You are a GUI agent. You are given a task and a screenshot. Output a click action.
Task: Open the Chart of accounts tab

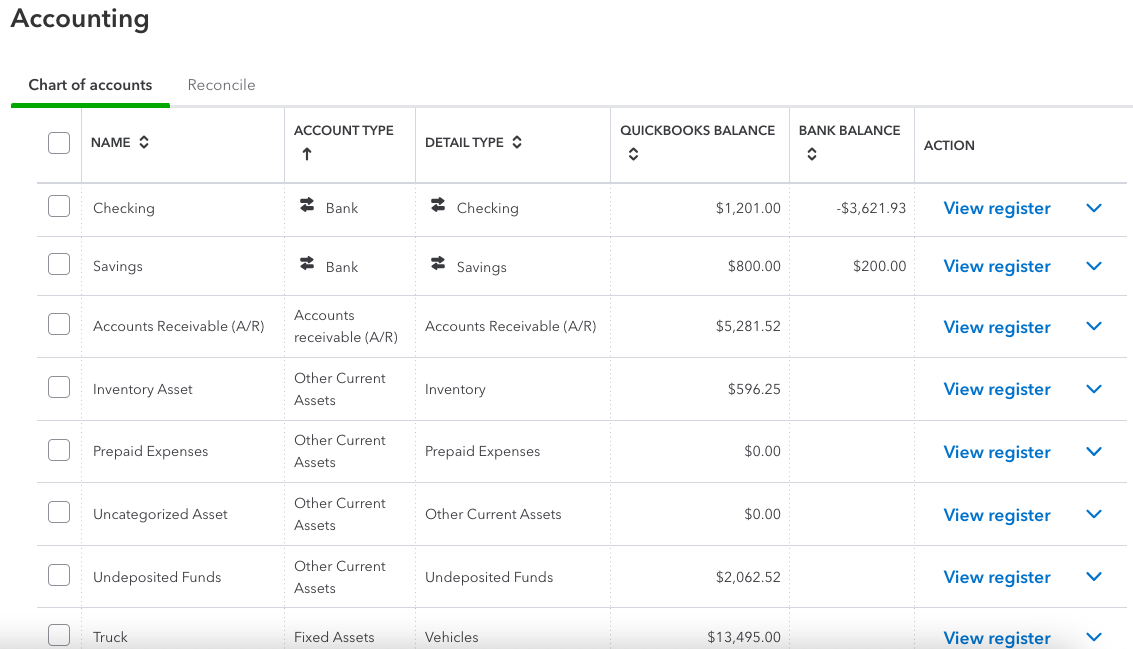pos(90,85)
